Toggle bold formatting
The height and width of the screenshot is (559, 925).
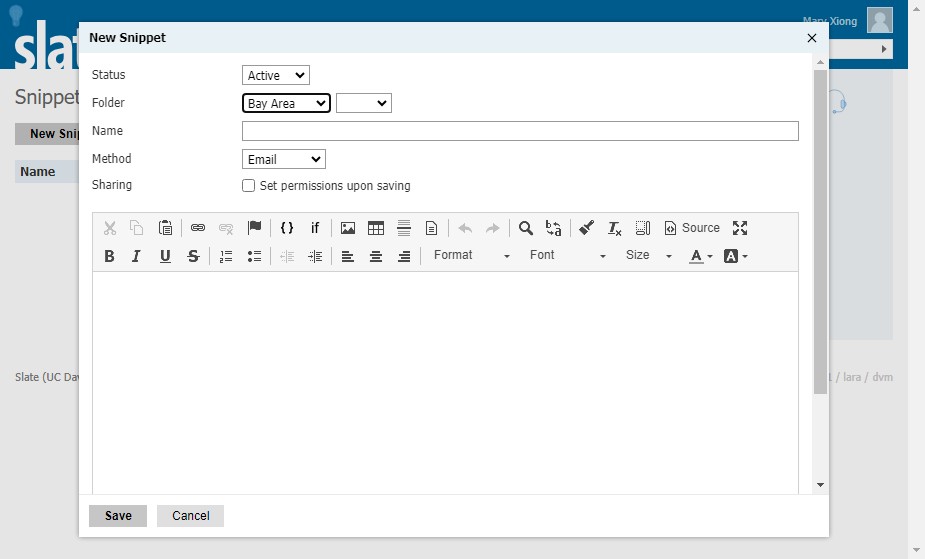[110, 256]
